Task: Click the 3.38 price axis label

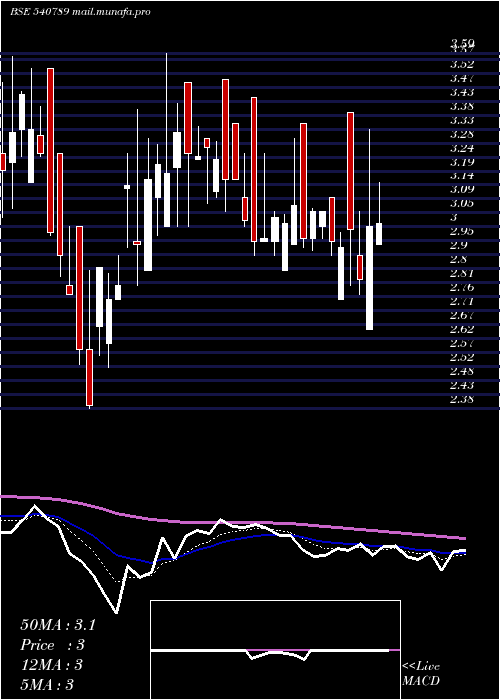Action: point(462,106)
